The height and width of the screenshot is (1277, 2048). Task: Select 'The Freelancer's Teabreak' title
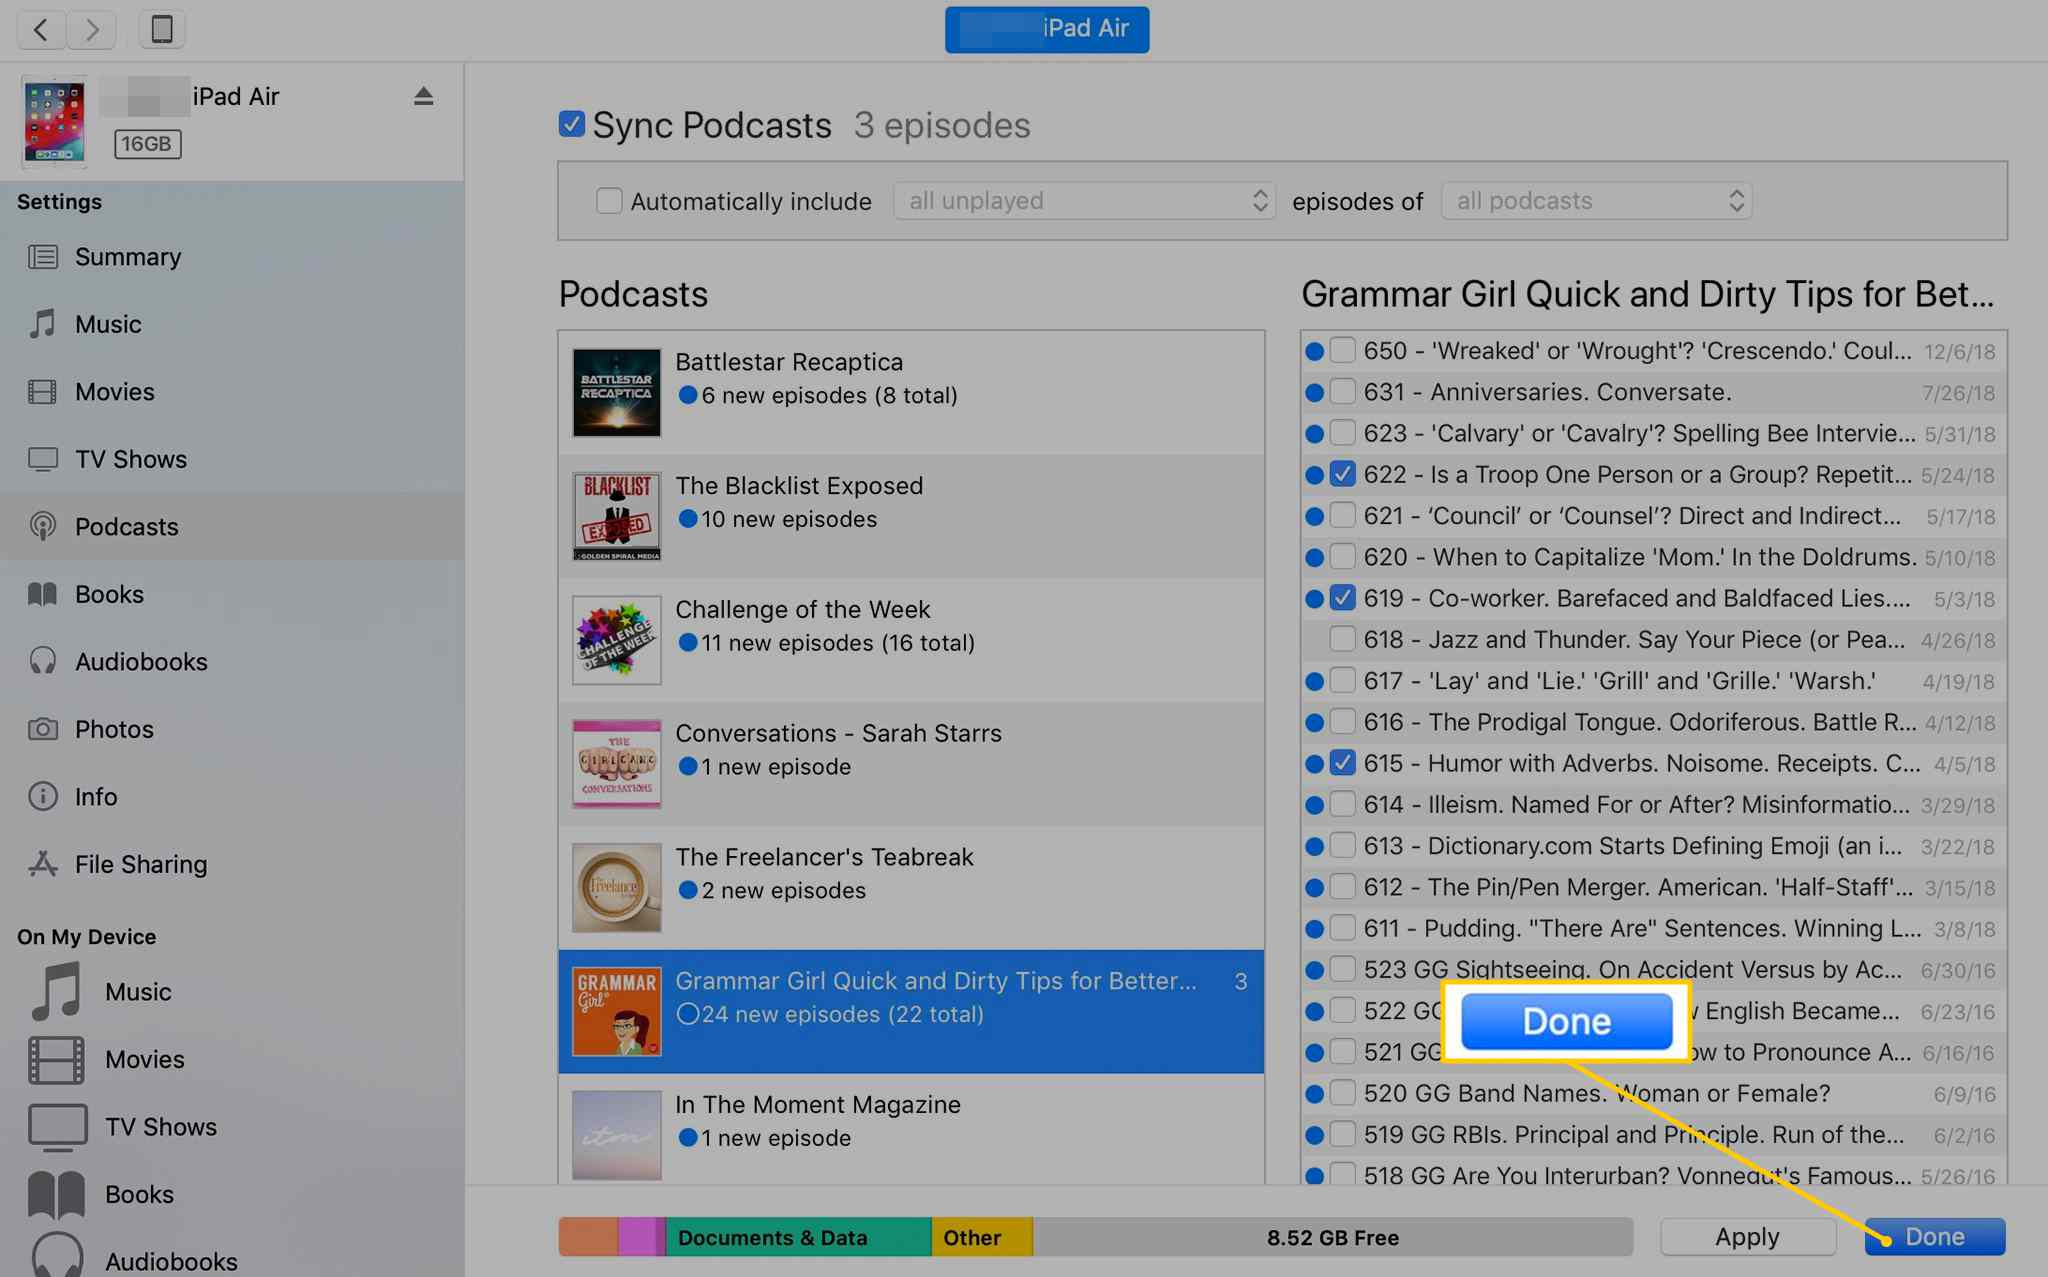tap(824, 857)
